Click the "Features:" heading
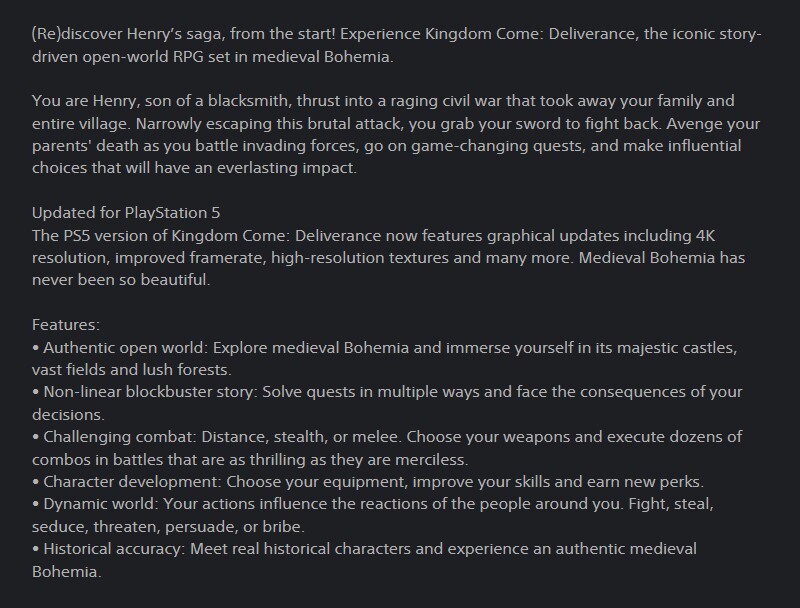The width and height of the screenshot is (800, 608). click(65, 325)
